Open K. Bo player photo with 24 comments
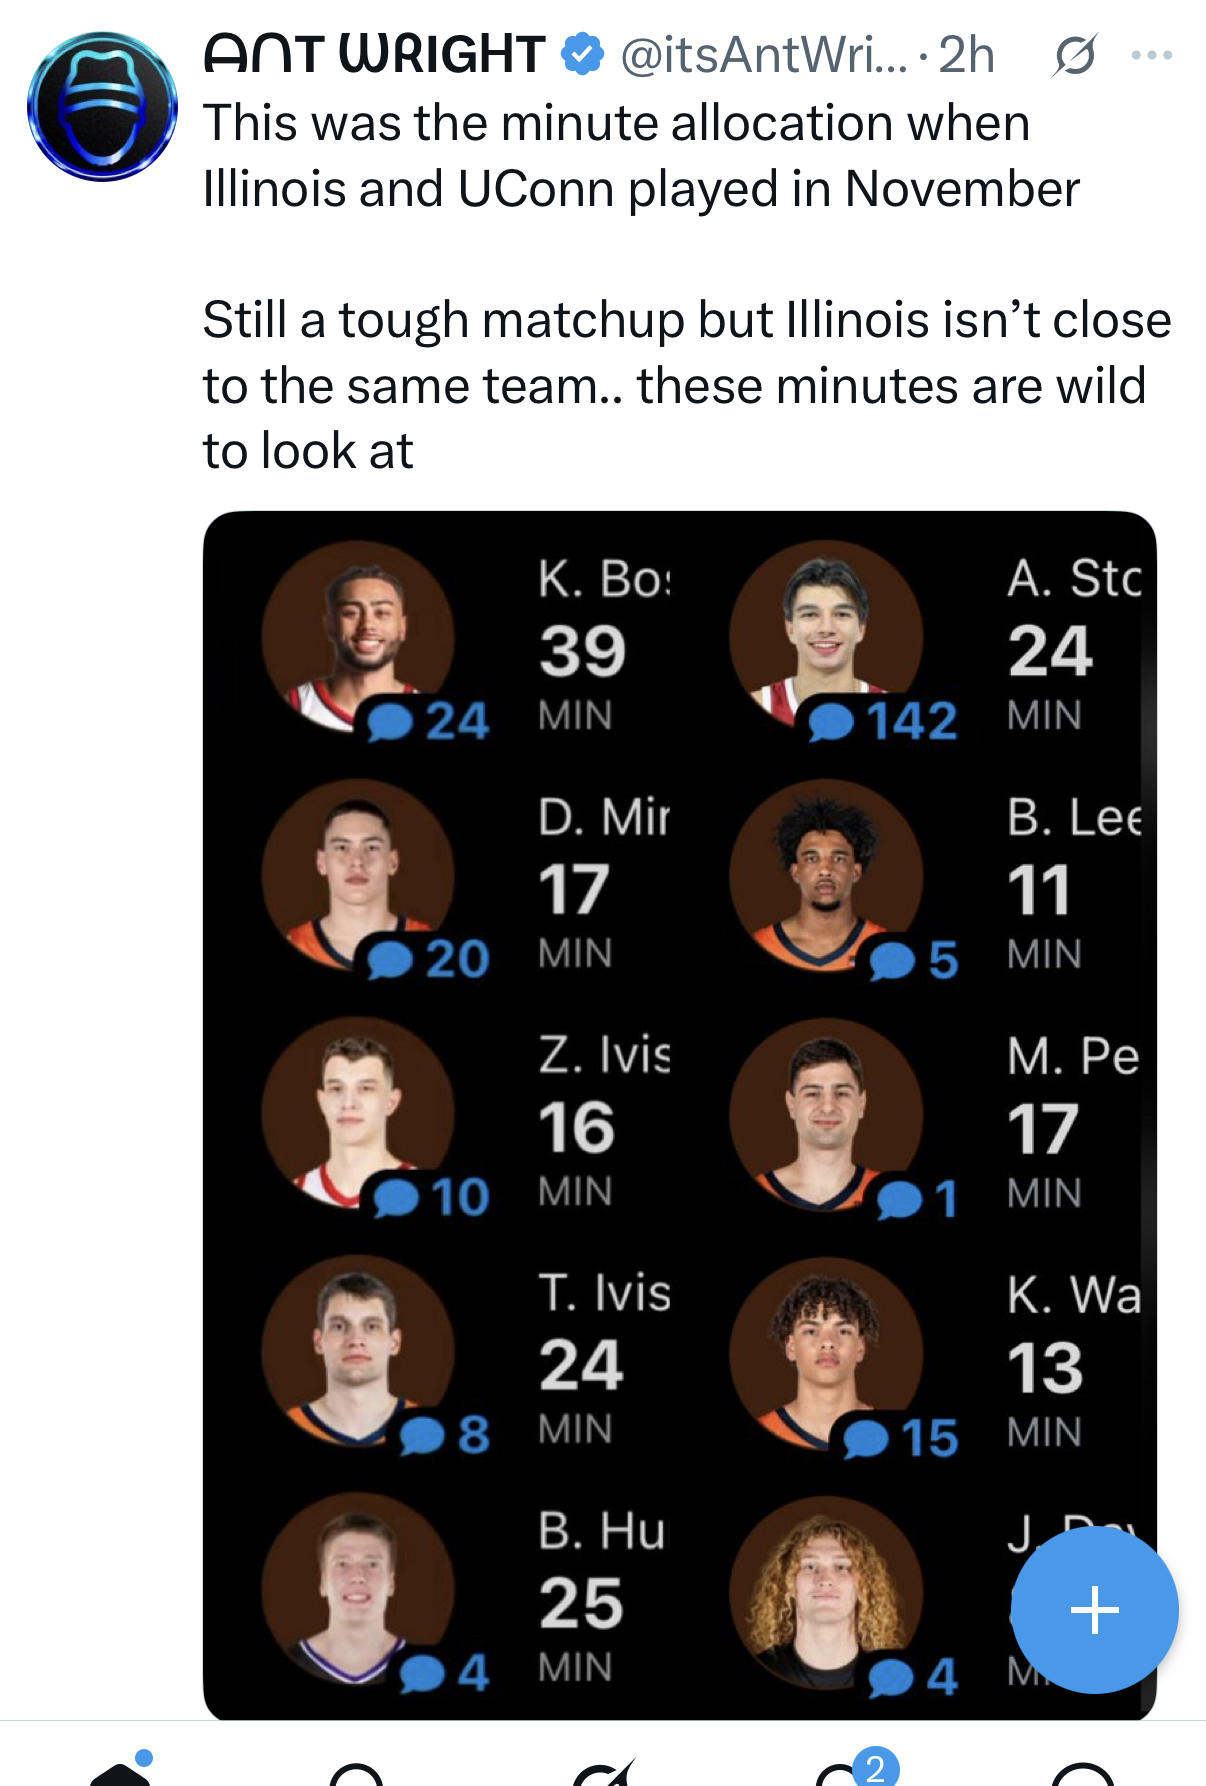The height and width of the screenshot is (1786, 1206). pyautogui.click(x=358, y=637)
